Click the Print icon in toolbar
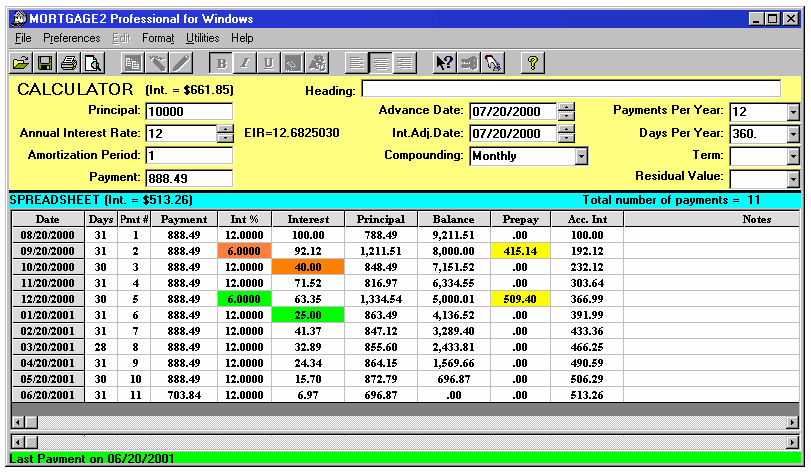The height and width of the screenshot is (472, 811). 68,63
